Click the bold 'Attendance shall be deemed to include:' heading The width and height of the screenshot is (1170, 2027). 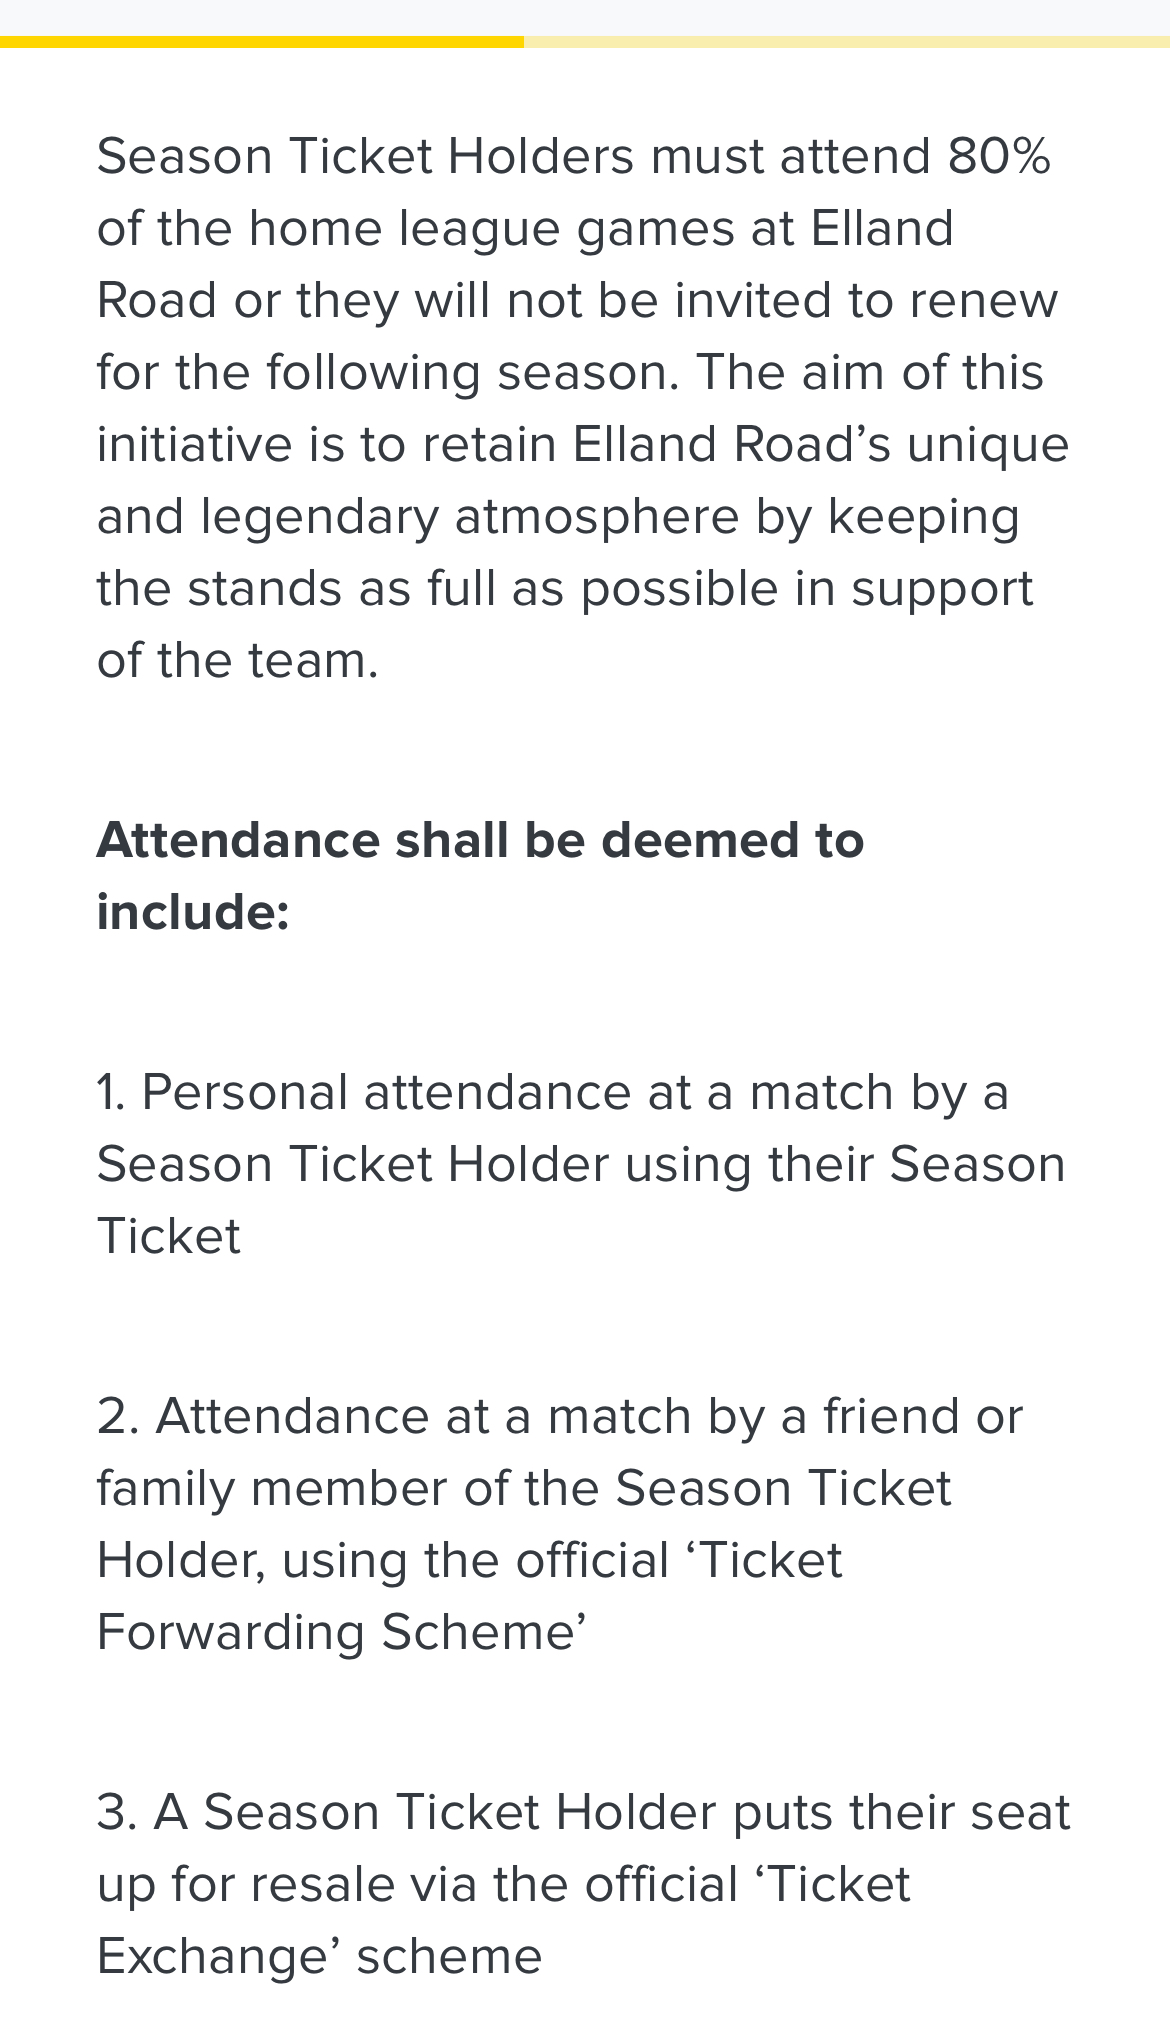coord(480,876)
